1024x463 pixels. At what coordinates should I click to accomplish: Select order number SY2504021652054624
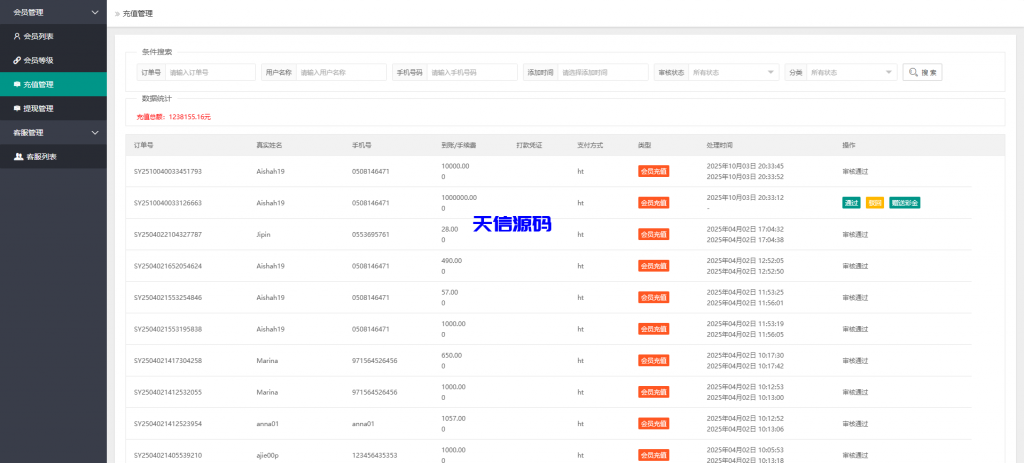click(x=168, y=266)
